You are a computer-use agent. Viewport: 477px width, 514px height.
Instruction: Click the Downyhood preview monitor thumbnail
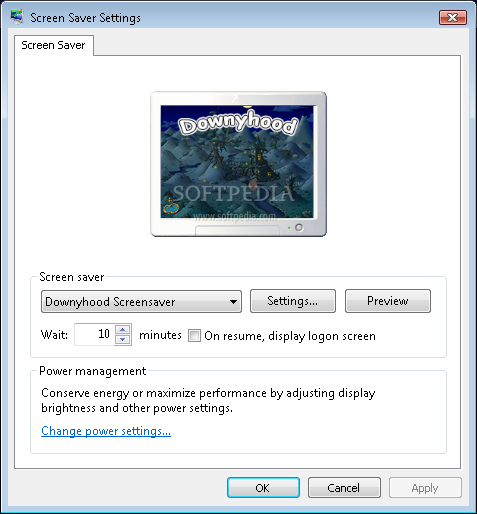pos(238,164)
